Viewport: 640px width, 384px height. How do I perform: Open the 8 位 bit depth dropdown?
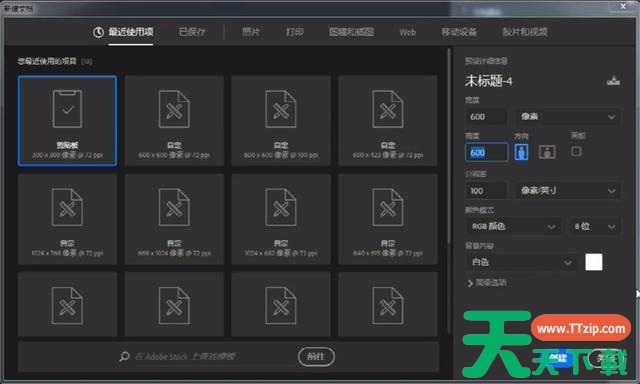[x=594, y=226]
